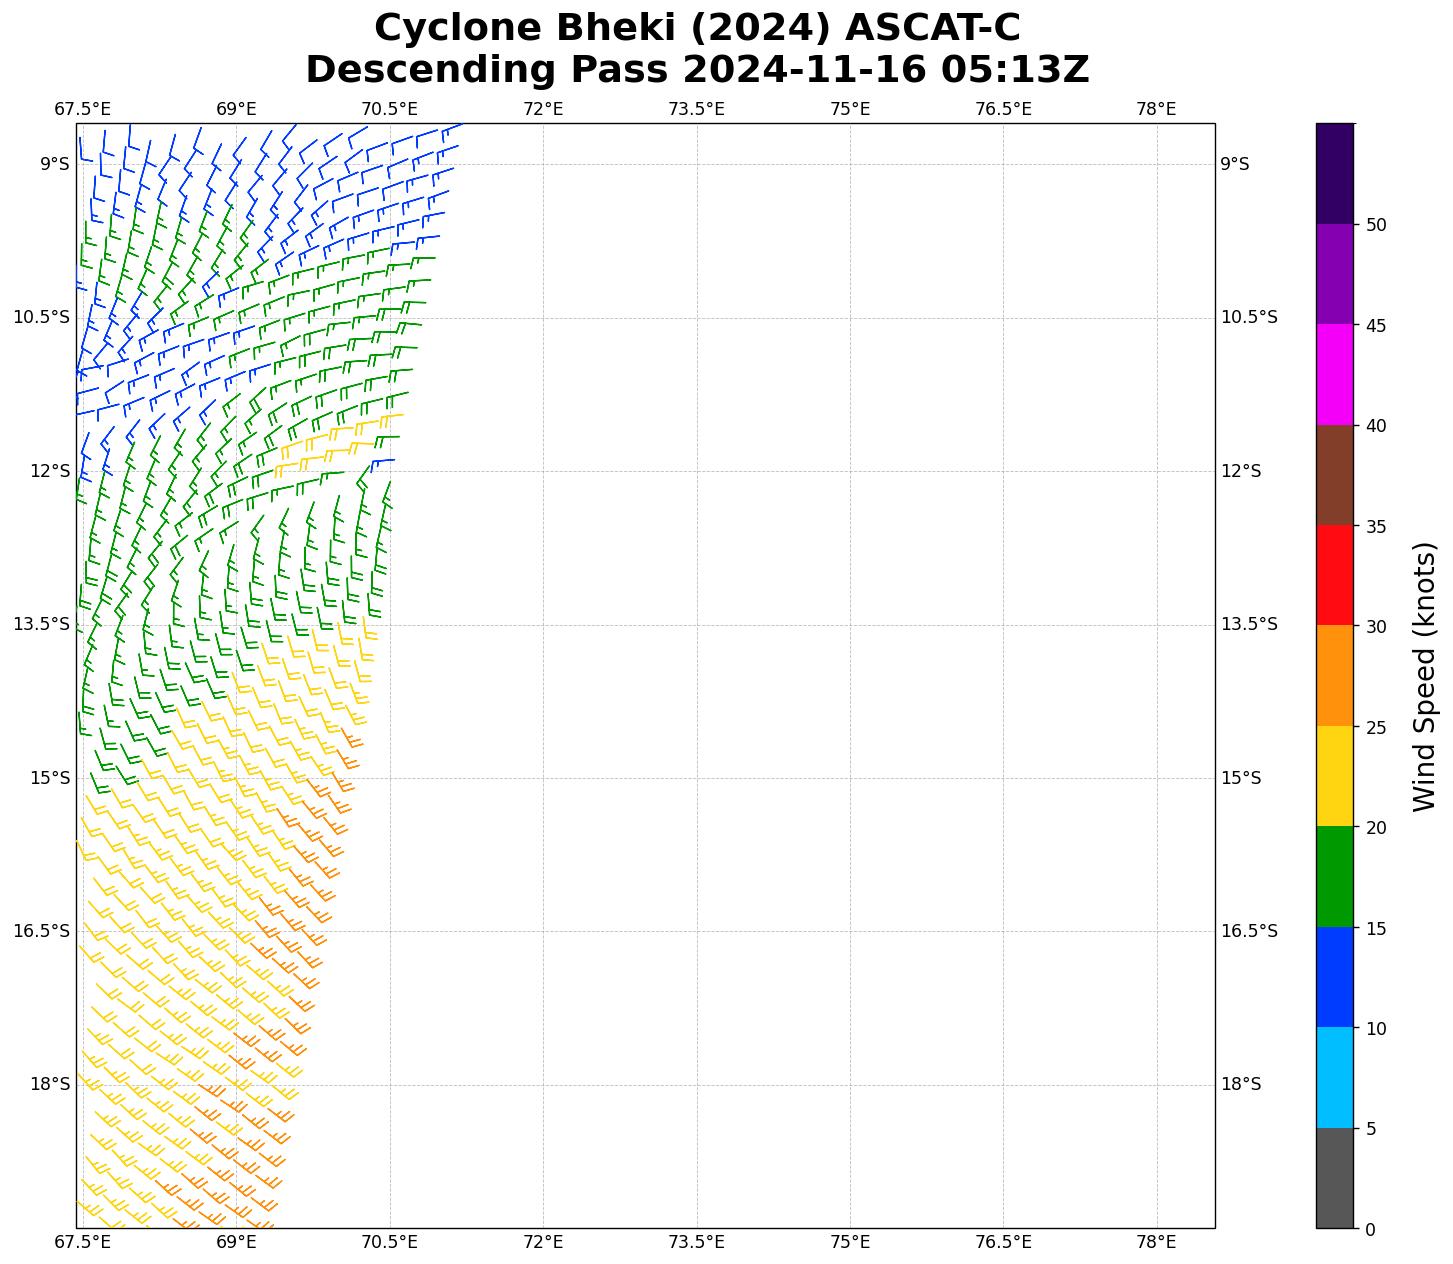Pick the orange 25–30 knots colorbar segment
The width and height of the screenshot is (1453, 1264).
coord(1334,675)
